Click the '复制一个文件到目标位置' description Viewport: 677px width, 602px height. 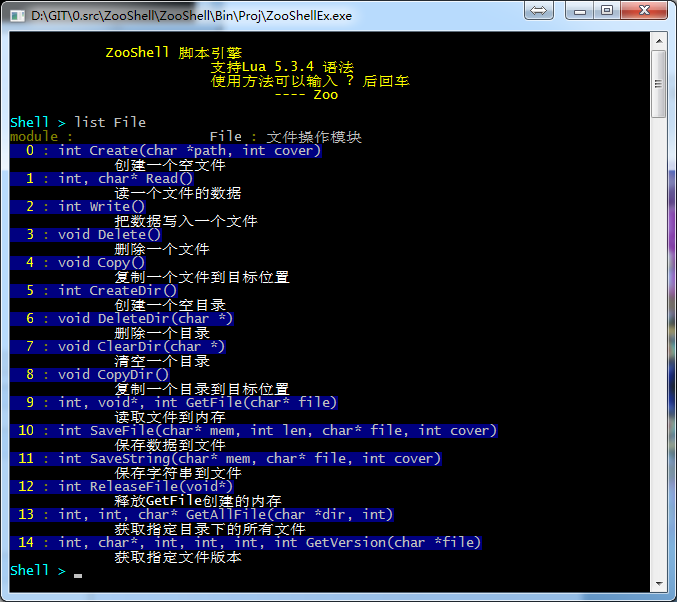(202, 277)
